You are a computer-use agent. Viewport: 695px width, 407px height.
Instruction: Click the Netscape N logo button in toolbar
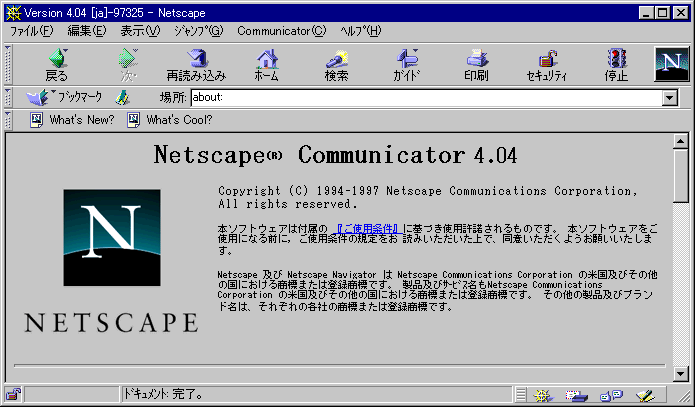click(x=672, y=64)
